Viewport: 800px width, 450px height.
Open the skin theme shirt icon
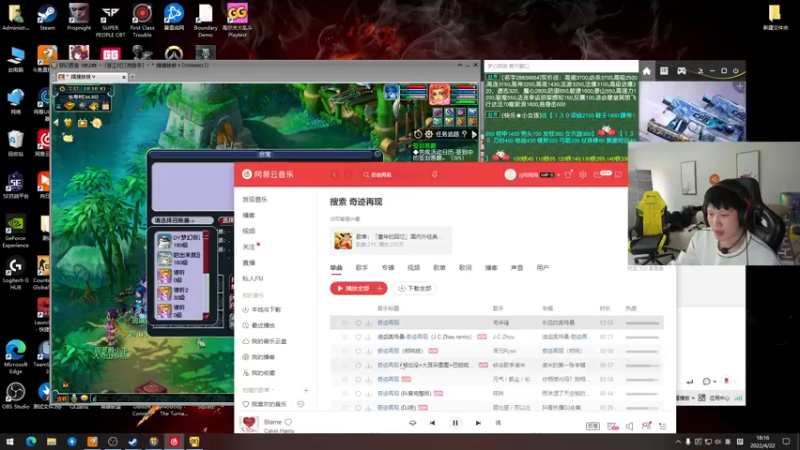[x=568, y=174]
